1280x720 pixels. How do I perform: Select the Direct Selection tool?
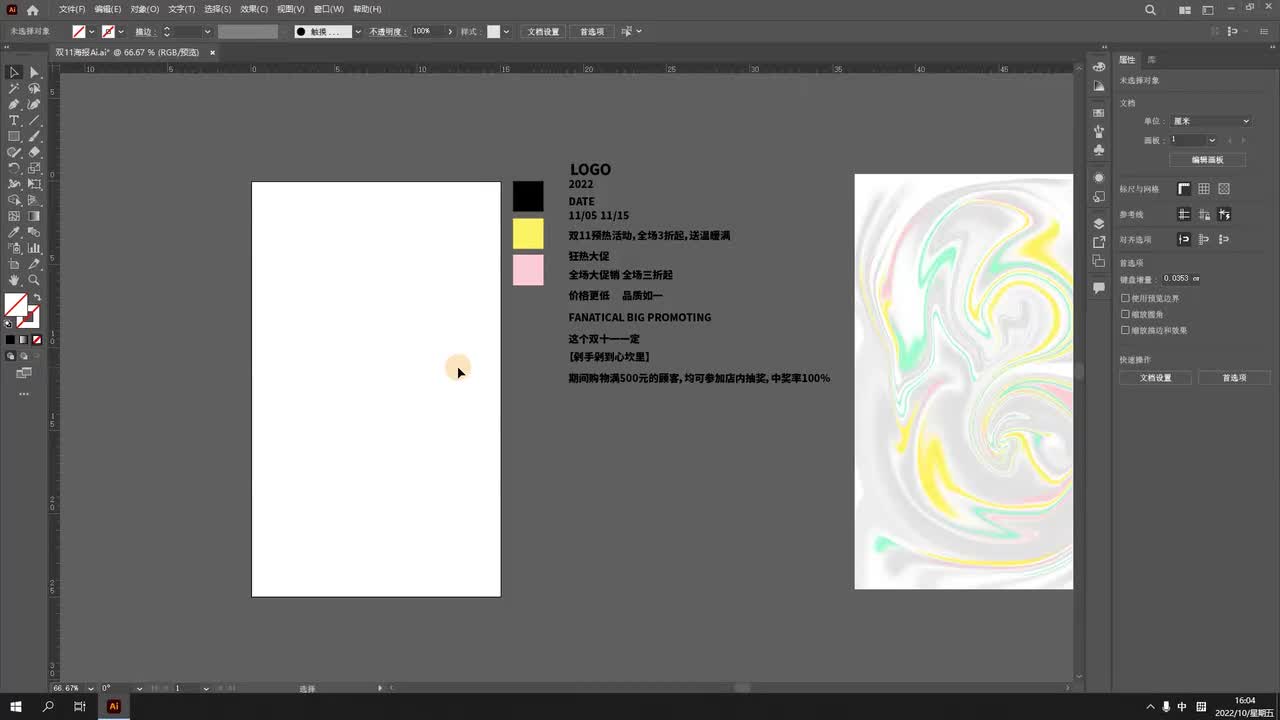click(x=34, y=72)
